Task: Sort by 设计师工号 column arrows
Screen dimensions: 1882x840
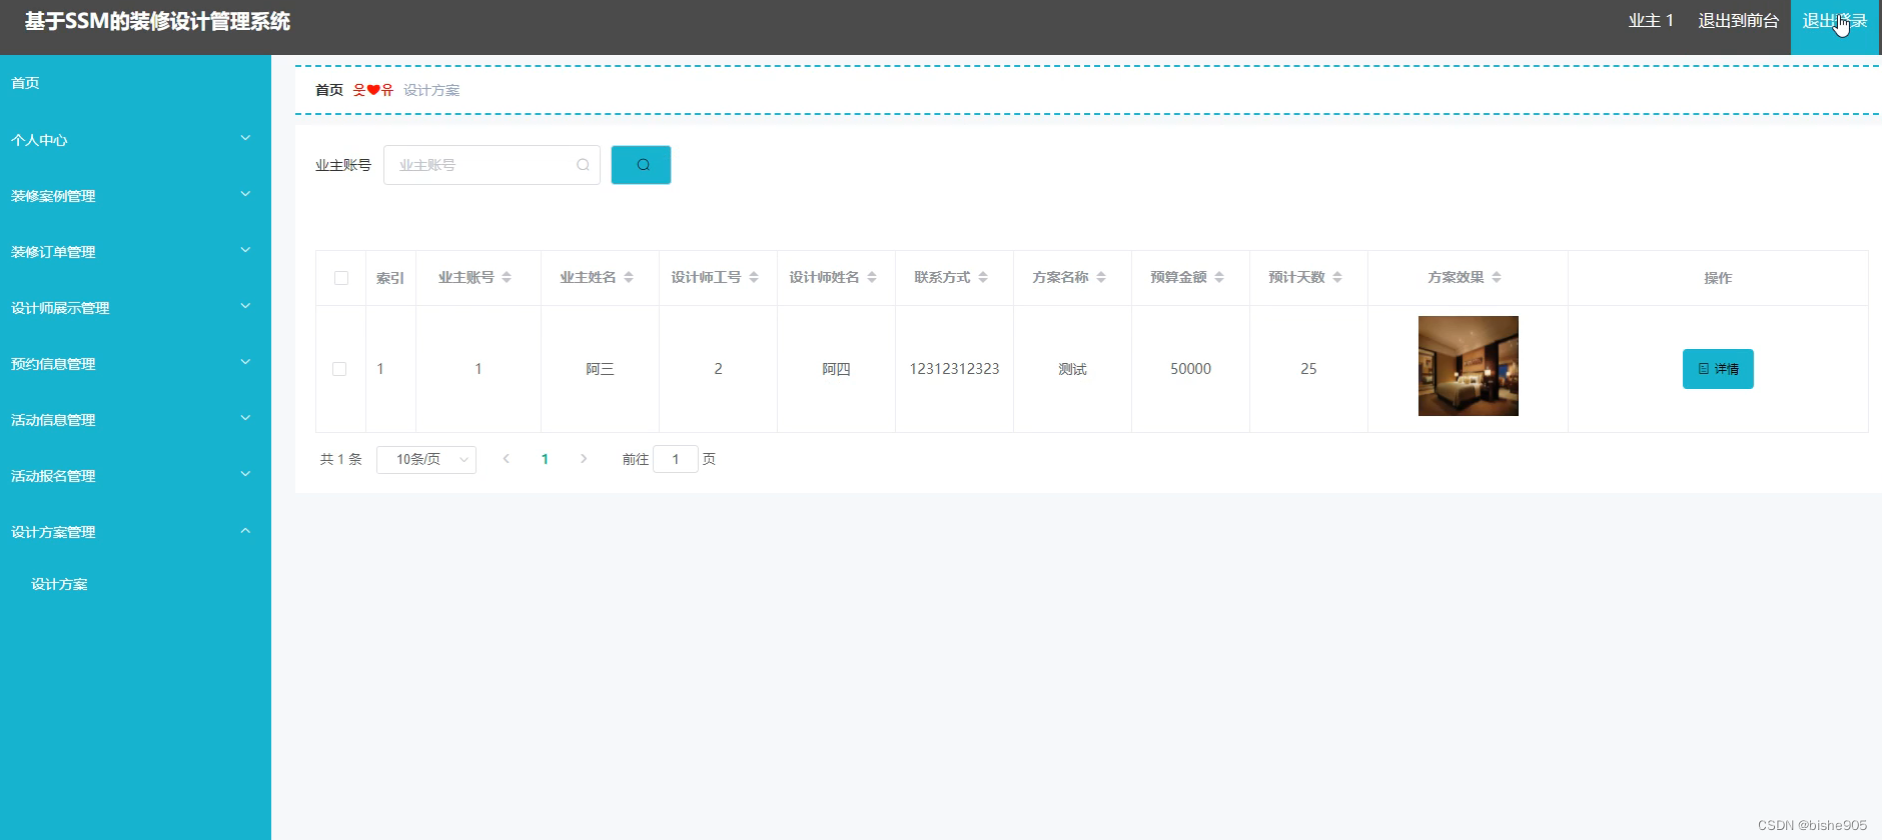Action: click(x=754, y=277)
